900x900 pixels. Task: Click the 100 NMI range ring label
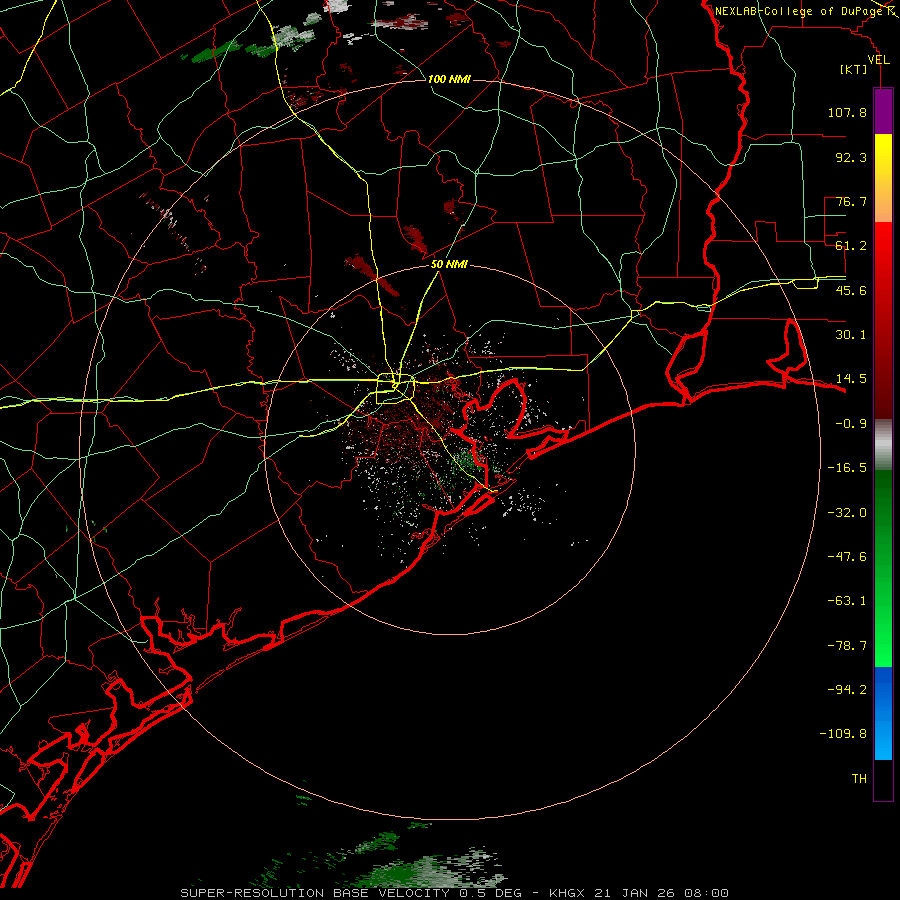click(449, 79)
